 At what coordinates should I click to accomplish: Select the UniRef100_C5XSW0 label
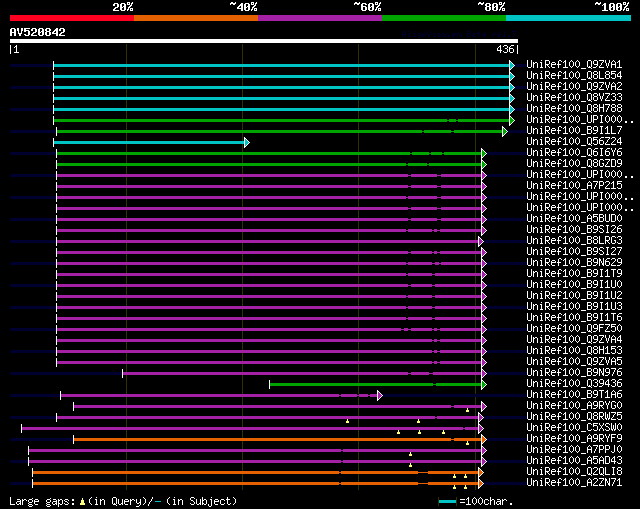tap(574, 428)
